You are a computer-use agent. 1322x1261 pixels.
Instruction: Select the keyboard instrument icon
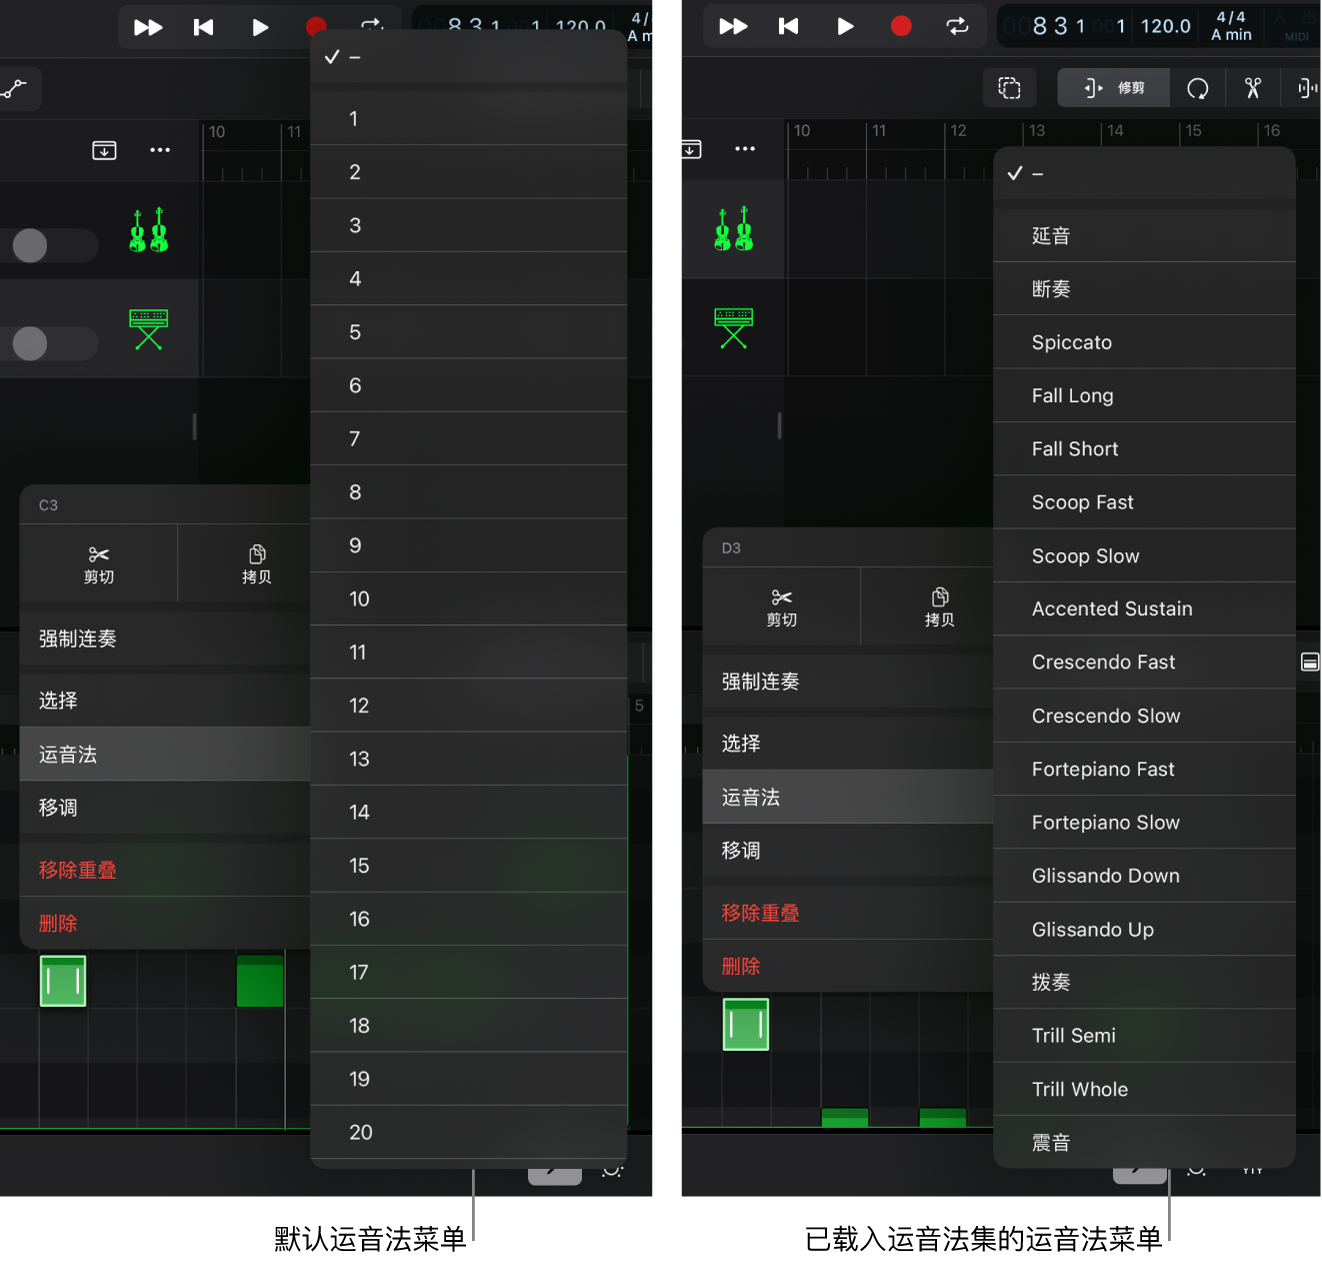pyautogui.click(x=148, y=328)
